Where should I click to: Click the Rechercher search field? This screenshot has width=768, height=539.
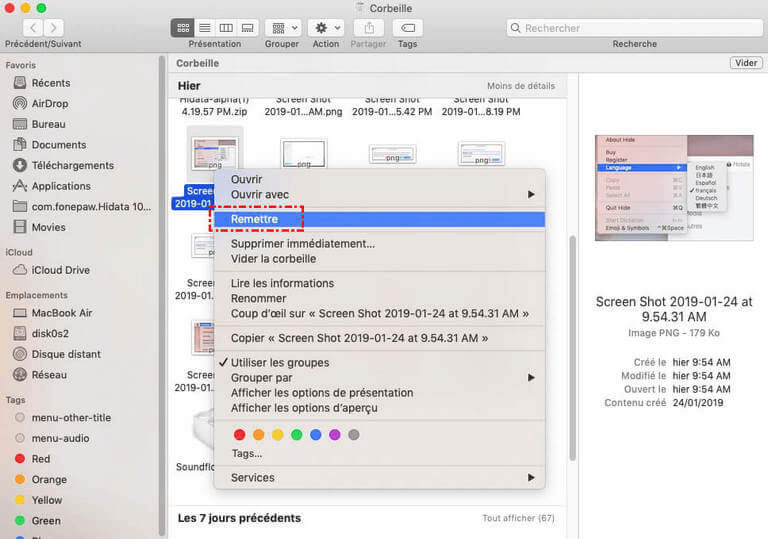click(x=634, y=28)
